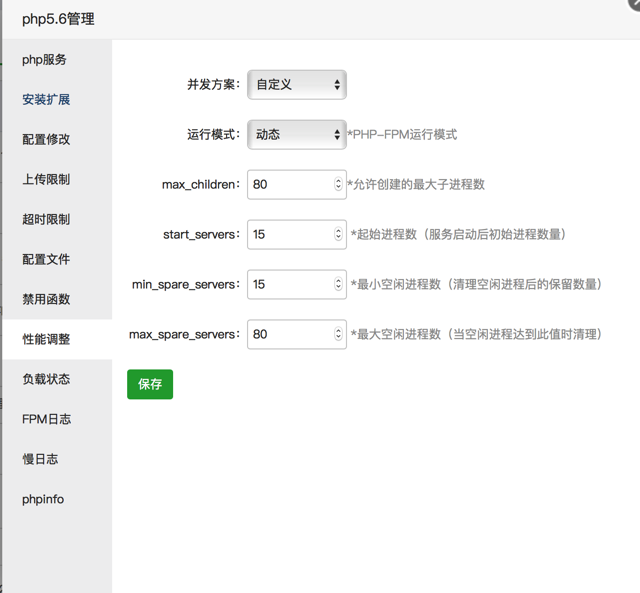Show the 禁用函数 tab
The height and width of the screenshot is (593, 640).
pyautogui.click(x=46, y=300)
